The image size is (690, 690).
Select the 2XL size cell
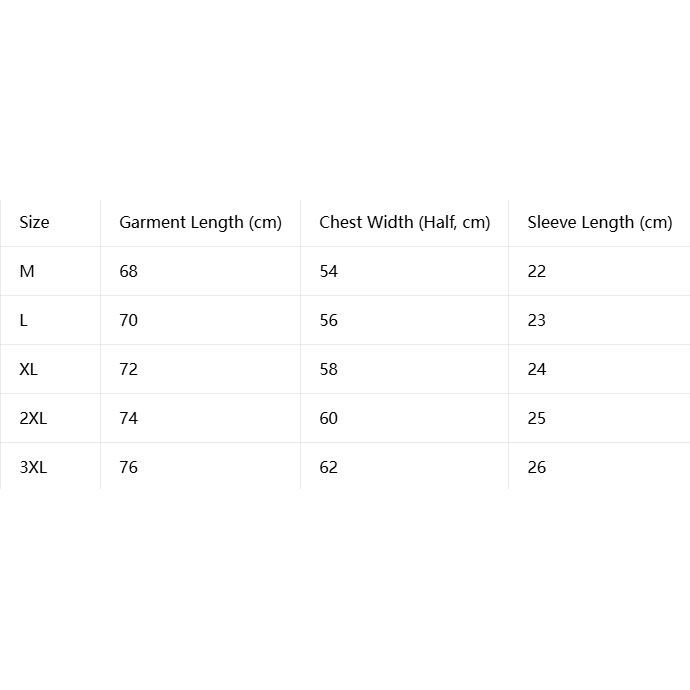(33, 418)
